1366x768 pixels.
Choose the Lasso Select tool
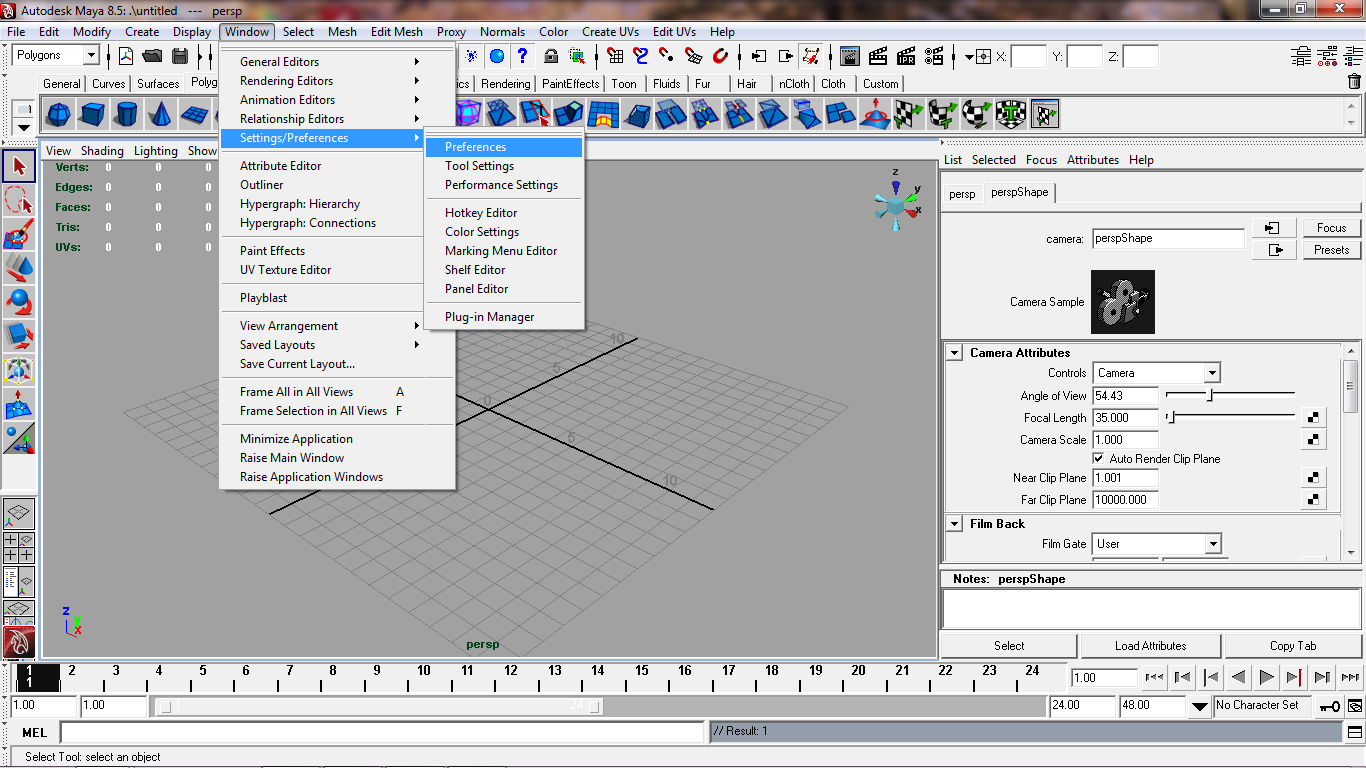[x=19, y=202]
